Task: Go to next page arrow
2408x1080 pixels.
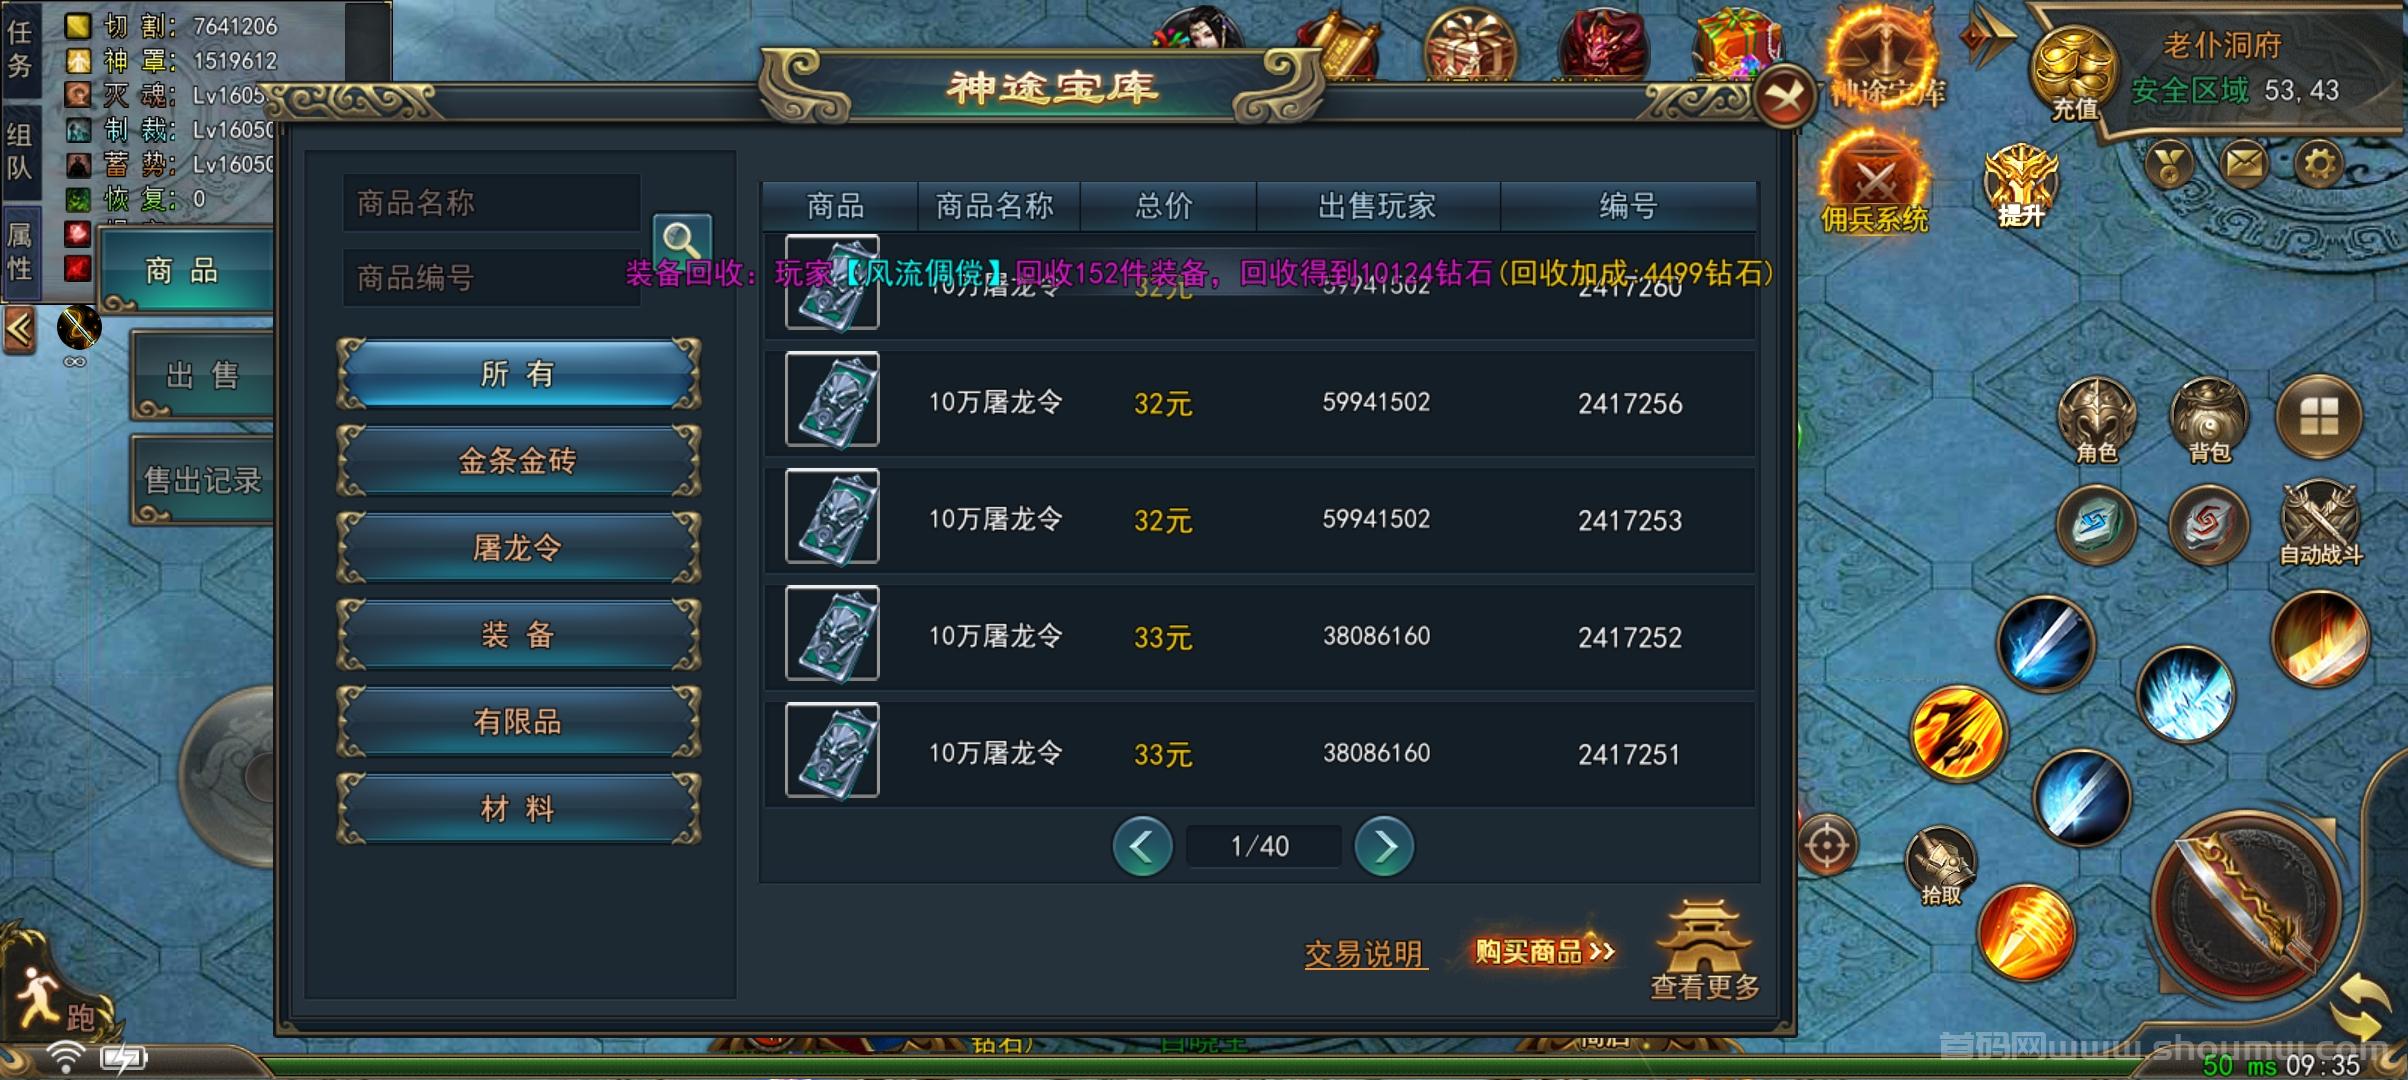Action: 1384,846
